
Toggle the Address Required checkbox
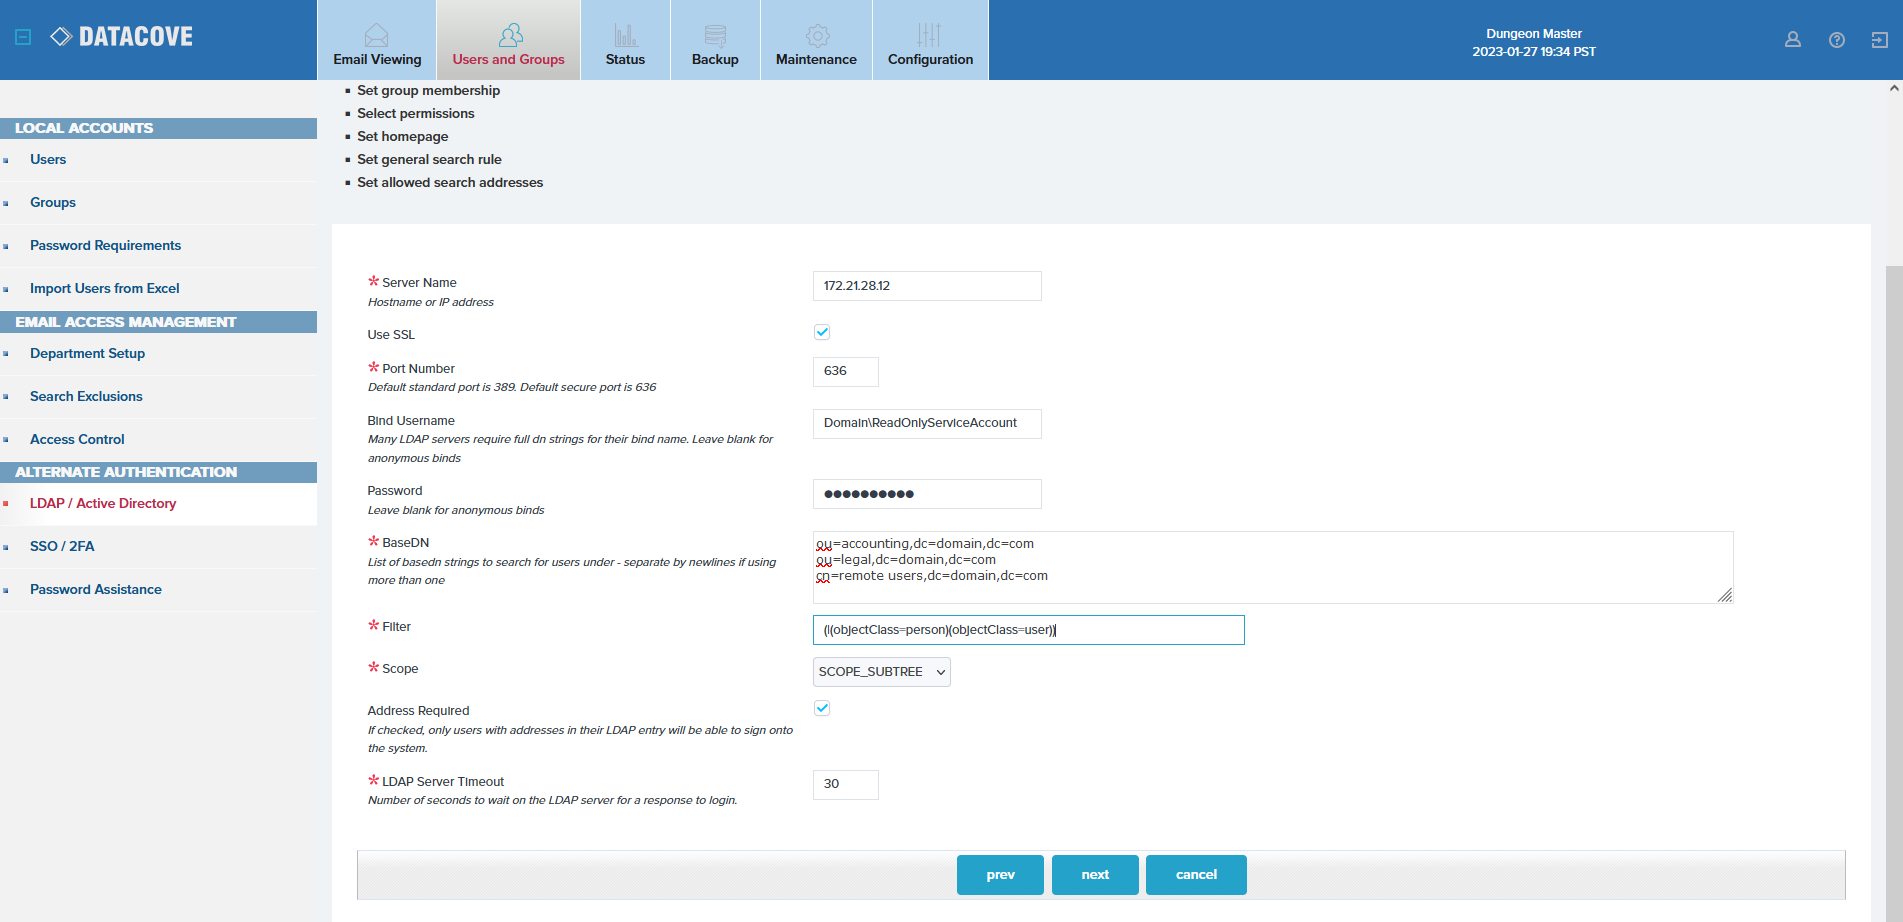point(822,708)
